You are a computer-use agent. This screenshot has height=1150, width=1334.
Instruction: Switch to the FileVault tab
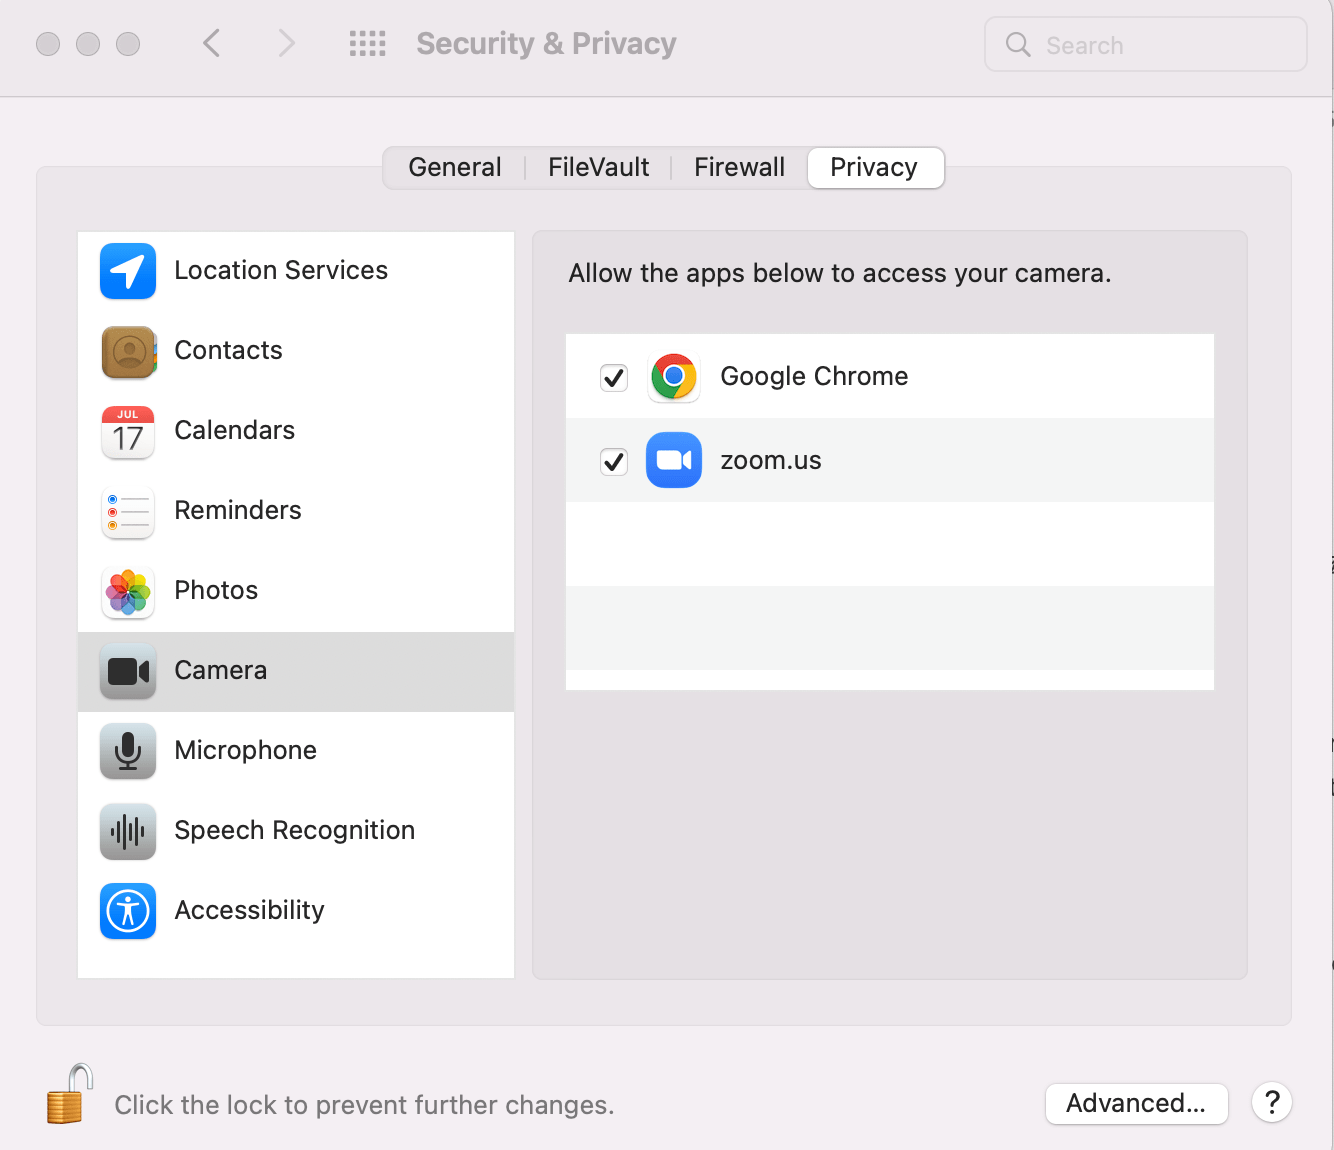click(x=598, y=167)
